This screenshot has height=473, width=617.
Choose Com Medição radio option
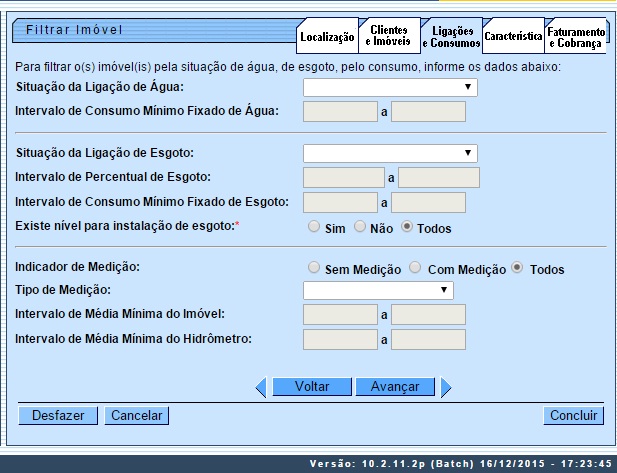click(x=418, y=268)
